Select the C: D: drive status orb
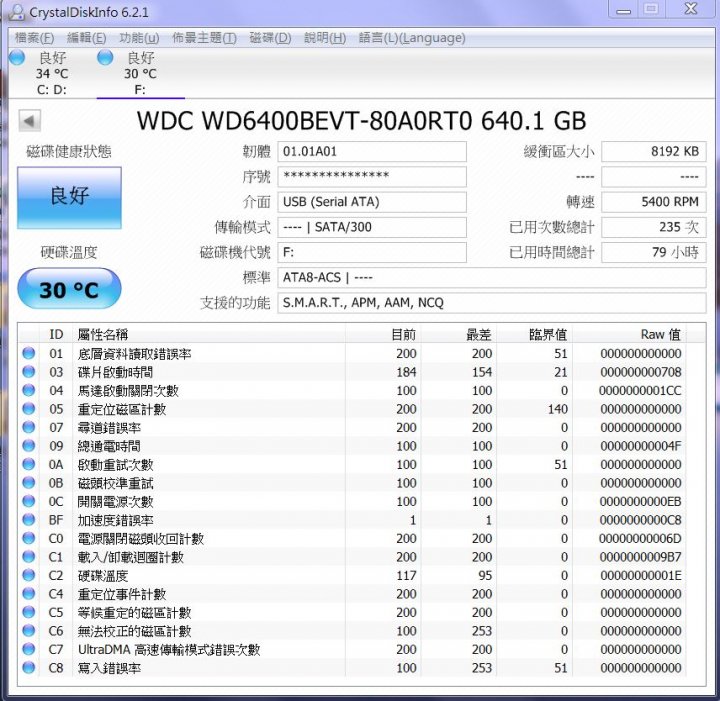The image size is (720, 701). tap(17, 58)
